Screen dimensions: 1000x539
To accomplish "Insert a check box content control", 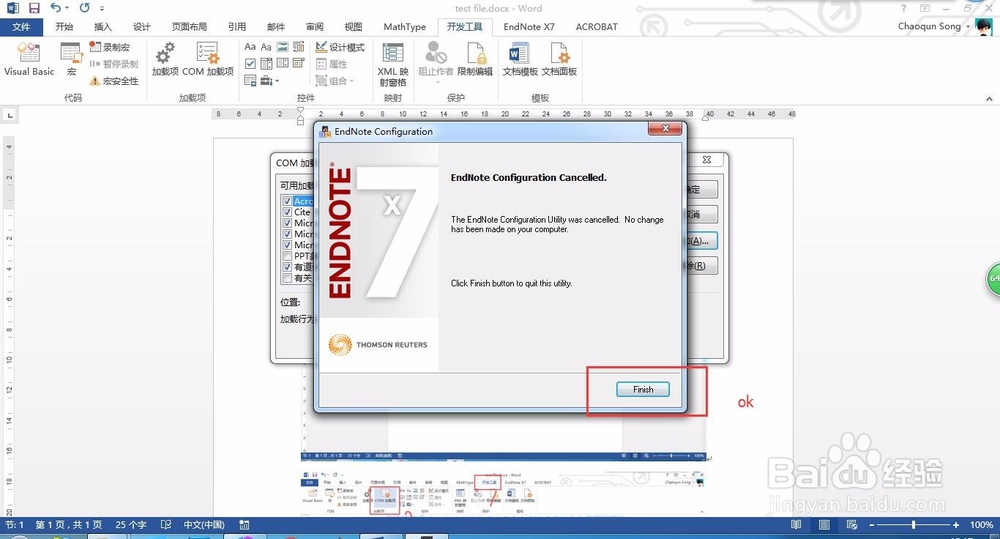I will pyautogui.click(x=250, y=63).
